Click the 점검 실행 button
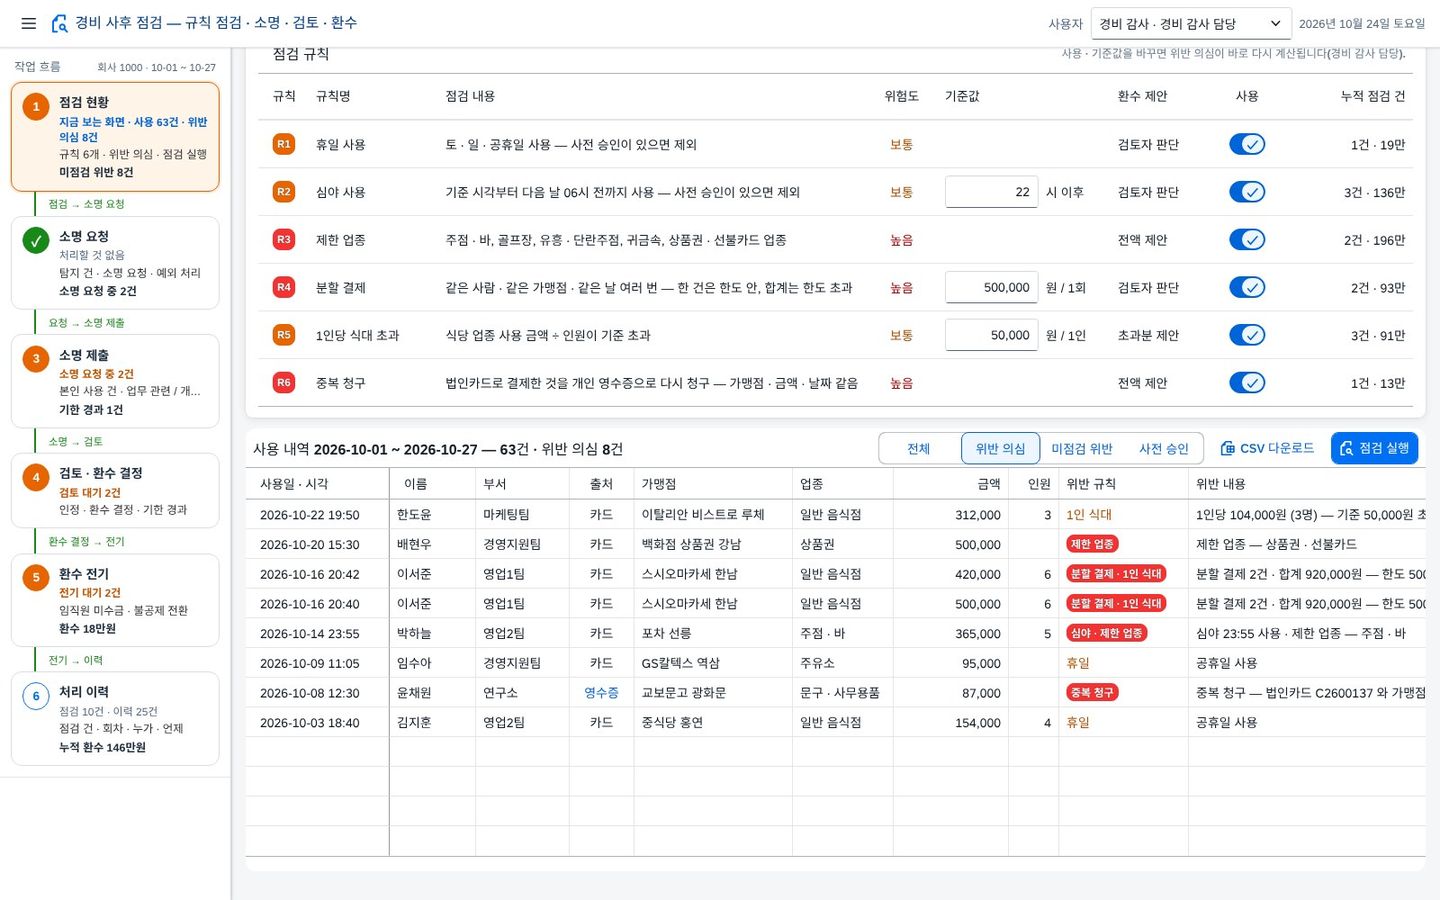1440x900 pixels. click(x=1374, y=448)
